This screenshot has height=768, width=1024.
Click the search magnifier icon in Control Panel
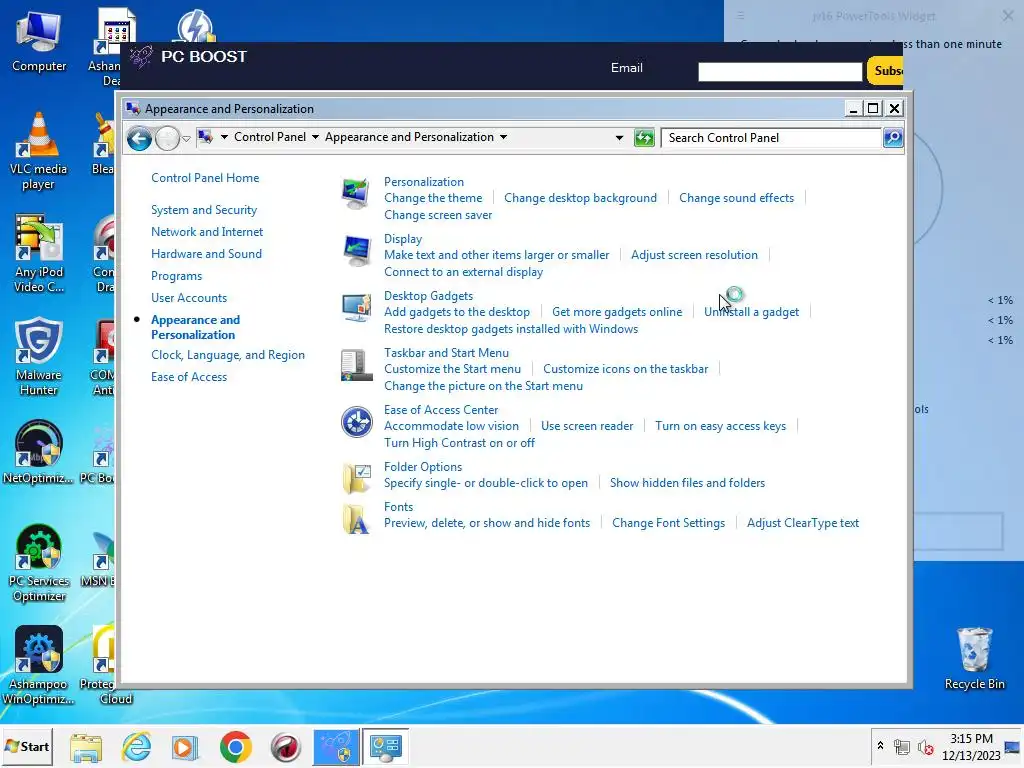tap(893, 138)
